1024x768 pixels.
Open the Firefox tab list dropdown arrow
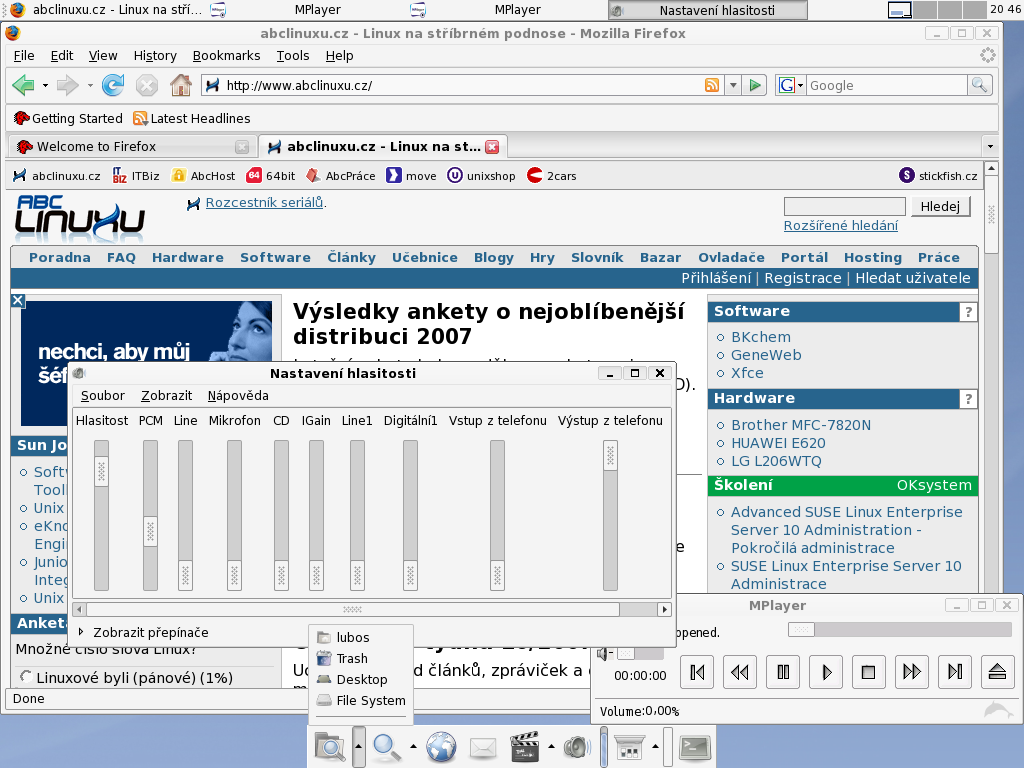click(990, 146)
